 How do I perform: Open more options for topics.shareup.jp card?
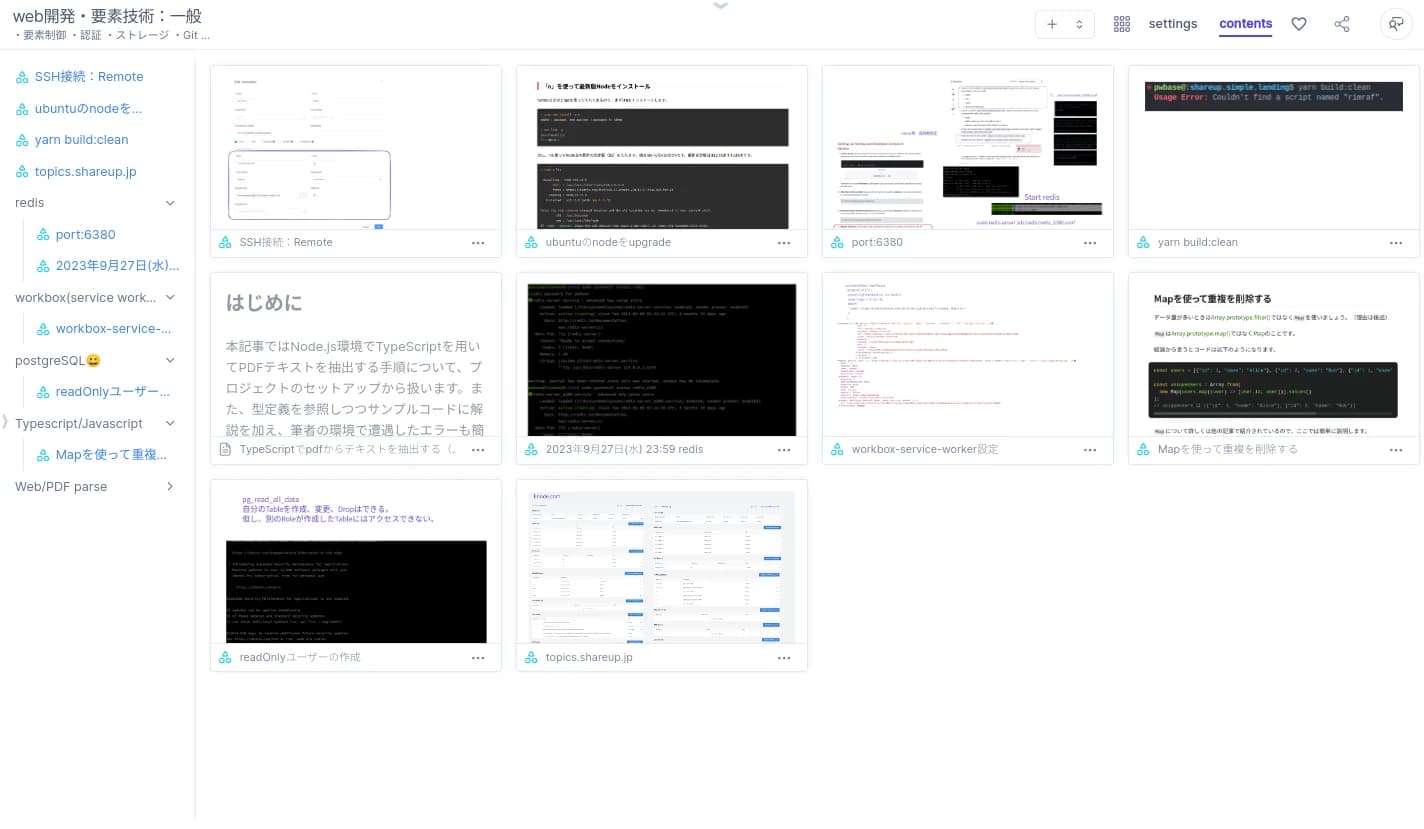point(784,658)
